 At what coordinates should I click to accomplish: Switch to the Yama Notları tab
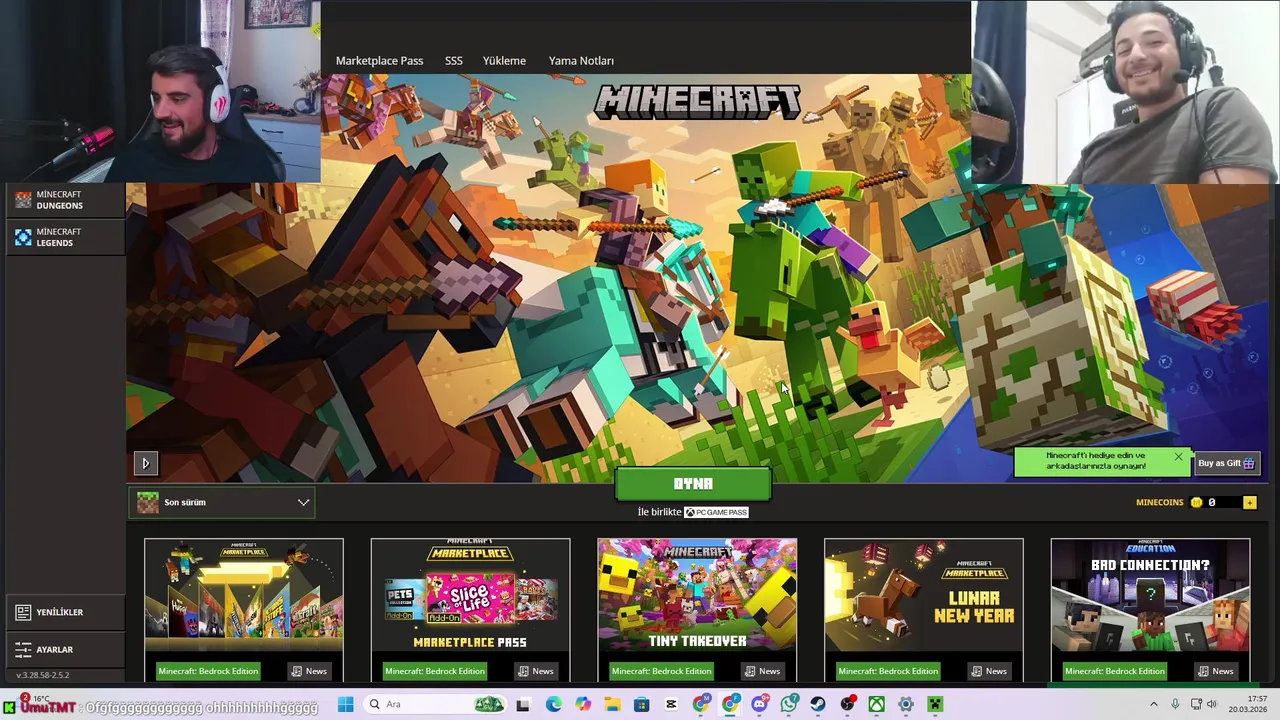pos(581,61)
